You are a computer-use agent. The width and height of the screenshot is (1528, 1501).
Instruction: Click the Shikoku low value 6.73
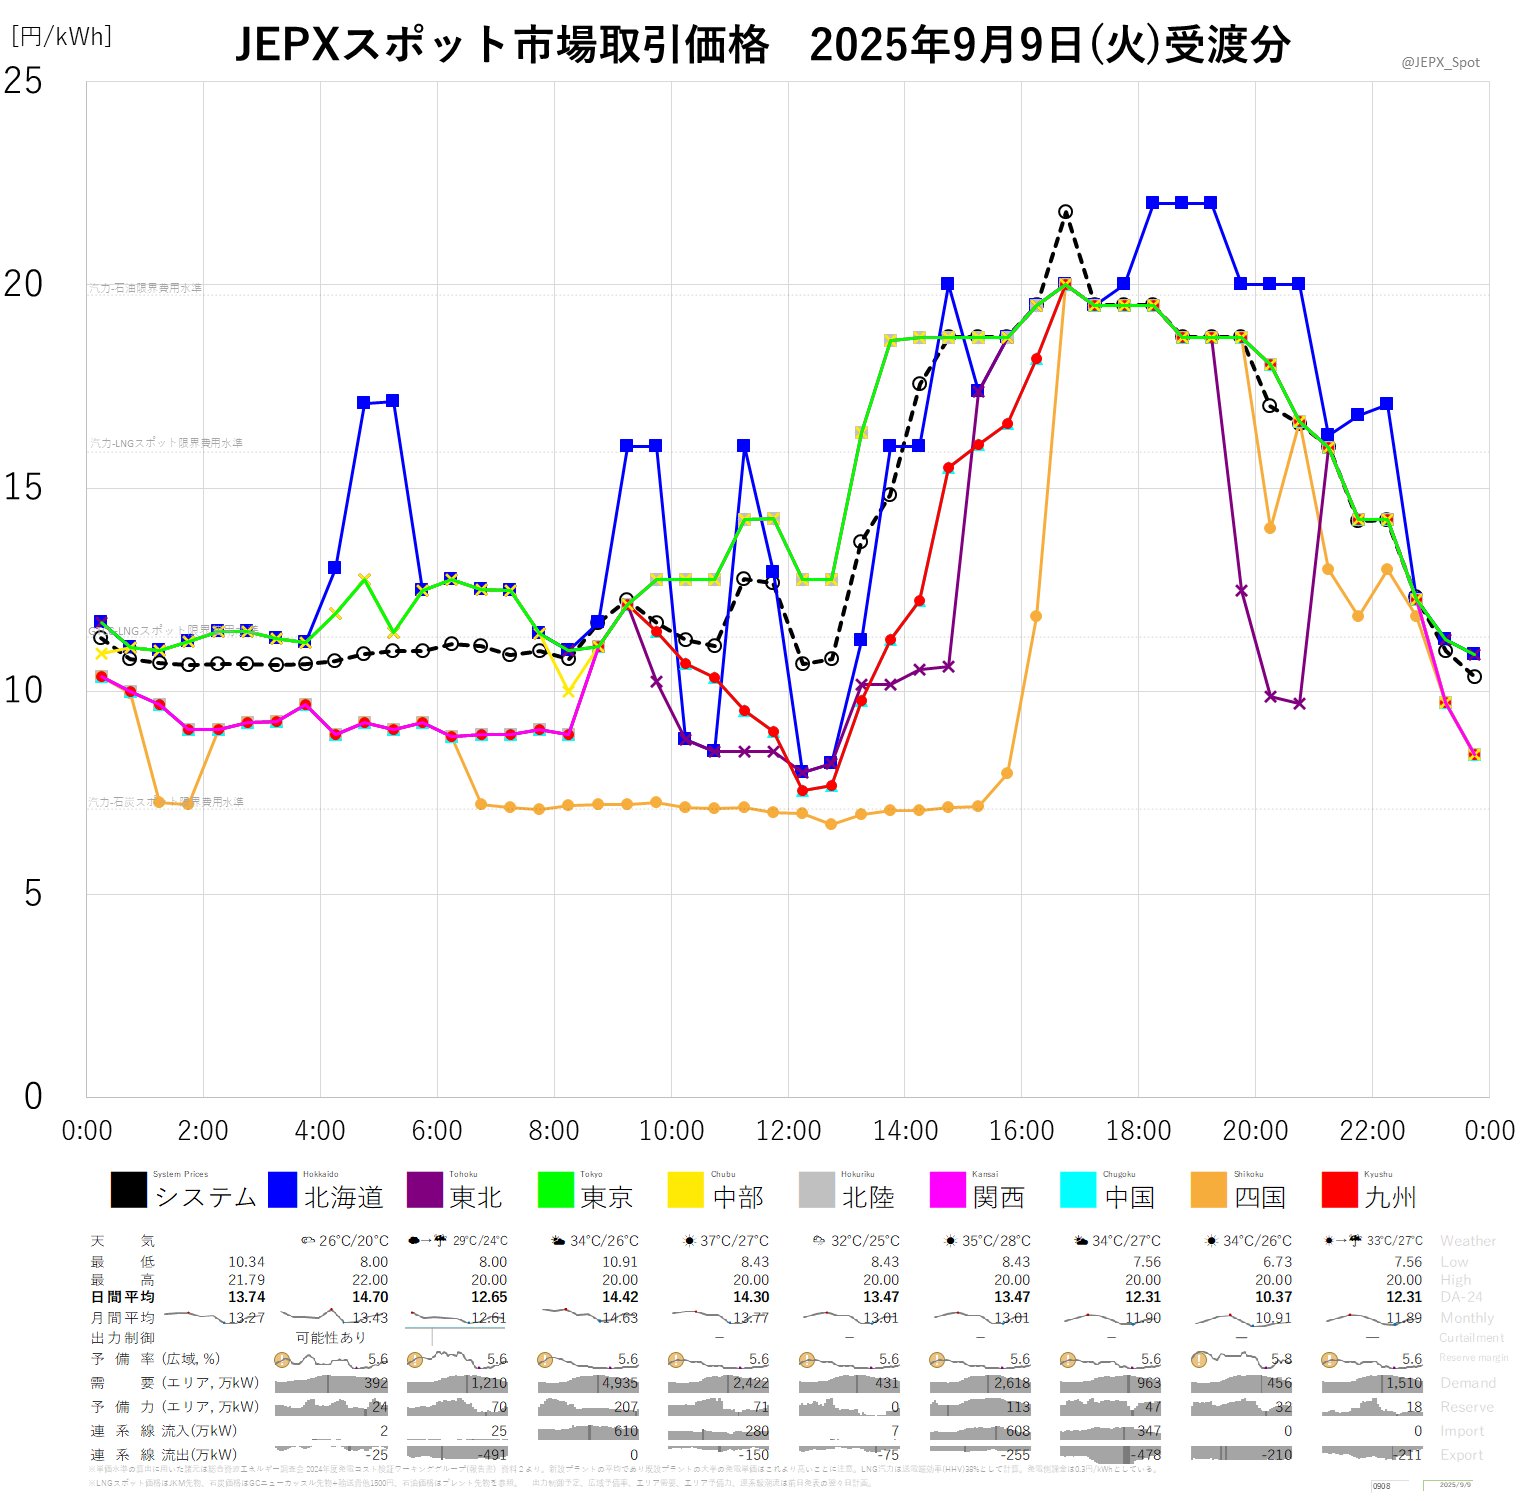[1277, 1262]
